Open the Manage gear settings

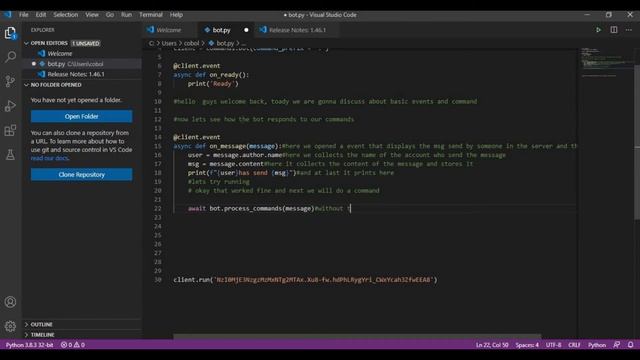(x=10, y=326)
